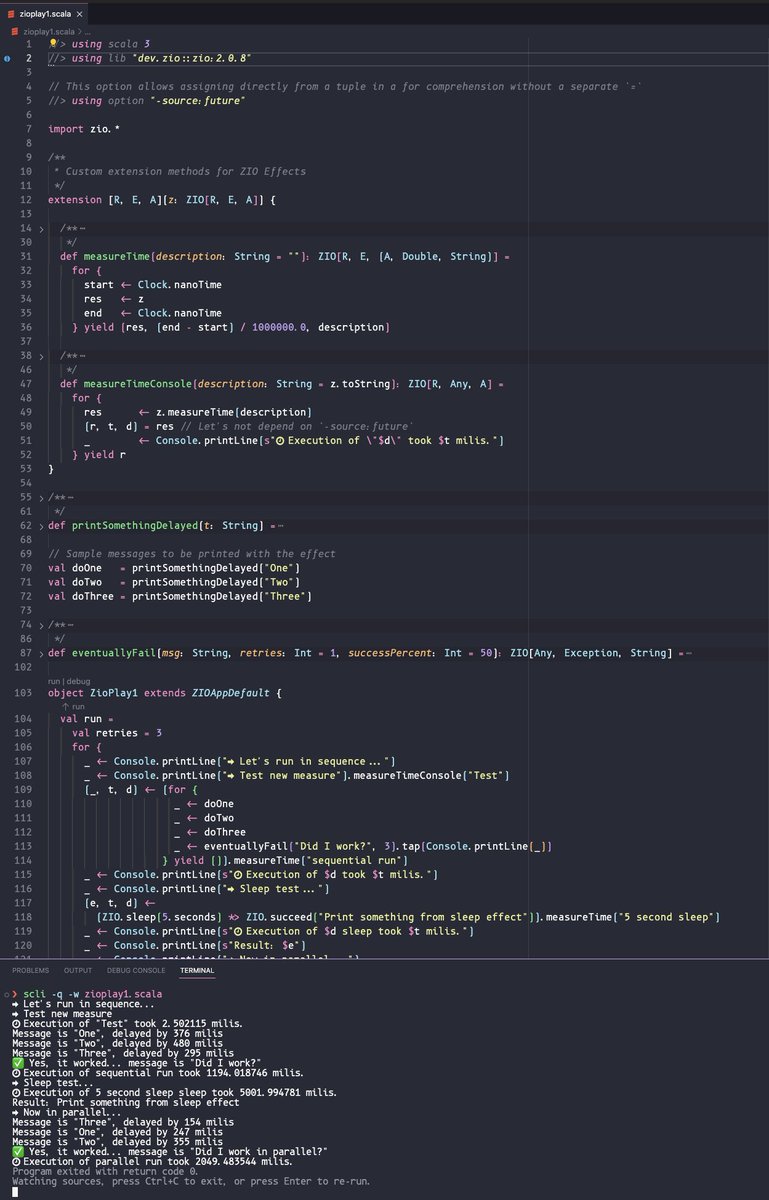The image size is (769, 1200).
Task: Click zioplay1.scala in the breadcrumb path
Action: (x=47, y=32)
